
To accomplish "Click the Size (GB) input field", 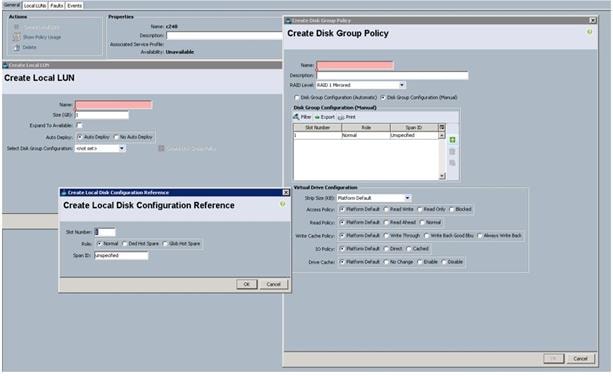I will tap(102, 115).
